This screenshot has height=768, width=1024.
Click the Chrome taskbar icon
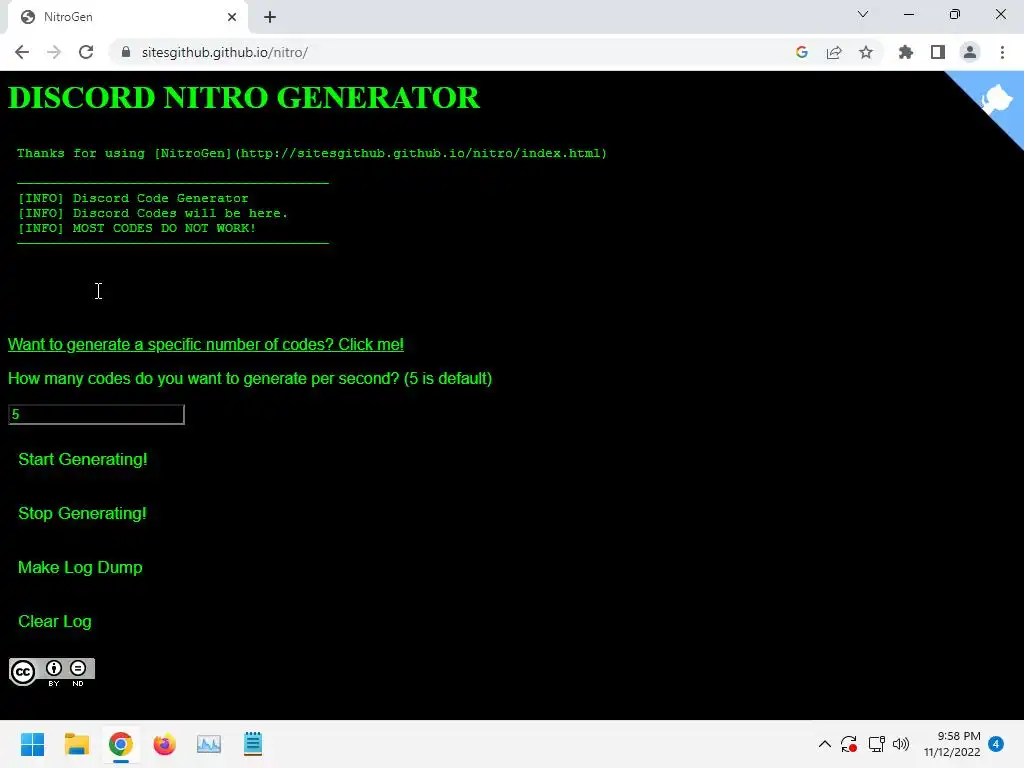click(x=121, y=744)
